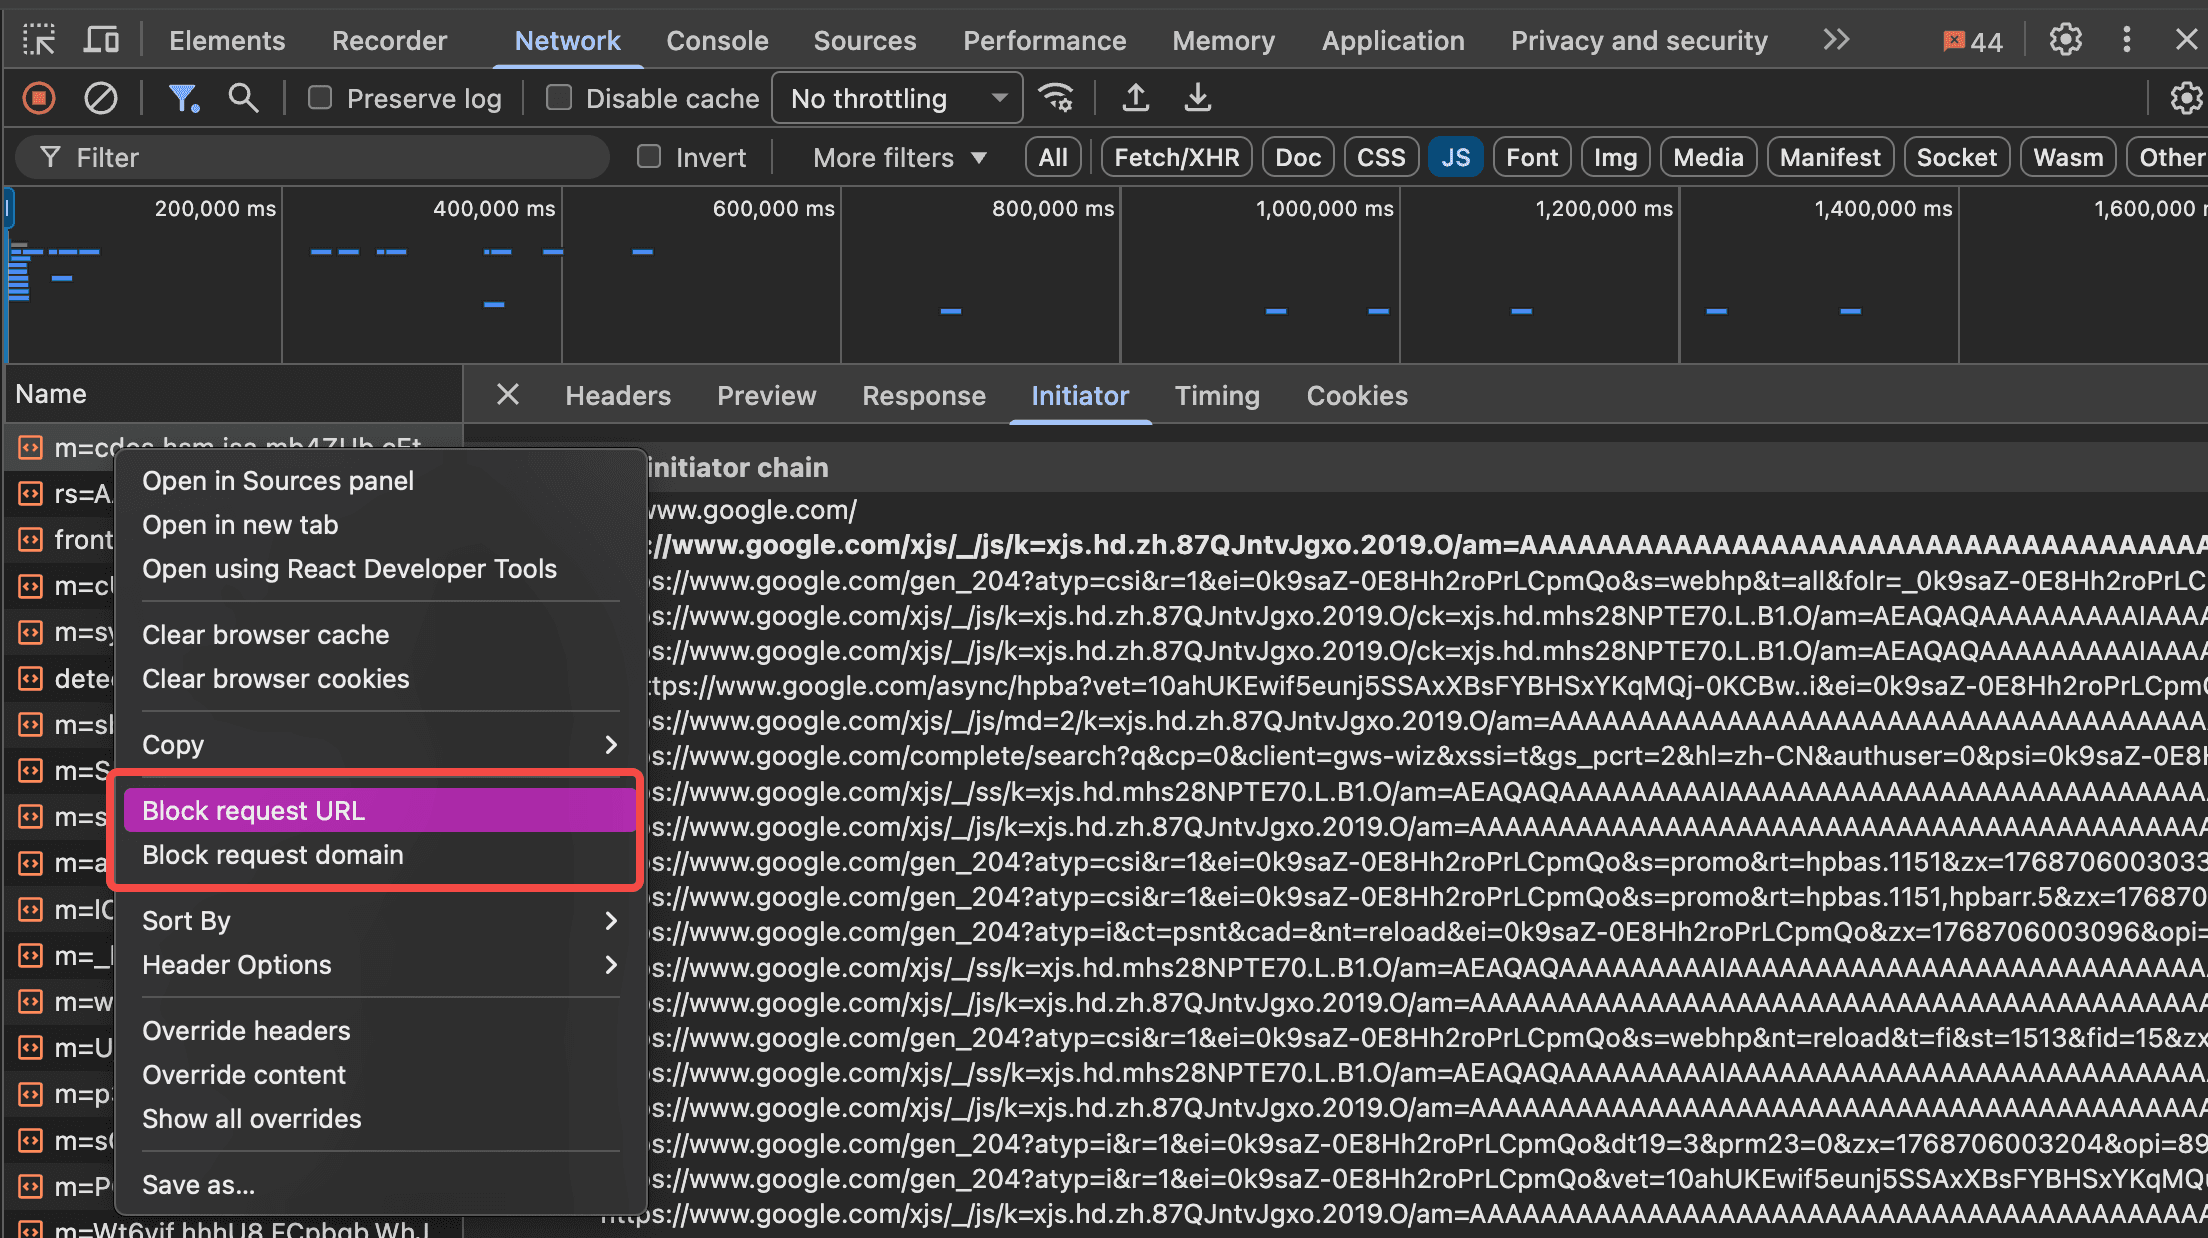Screen dimensions: 2208x1238
Task: Stop recording network log
Action: (x=38, y=97)
